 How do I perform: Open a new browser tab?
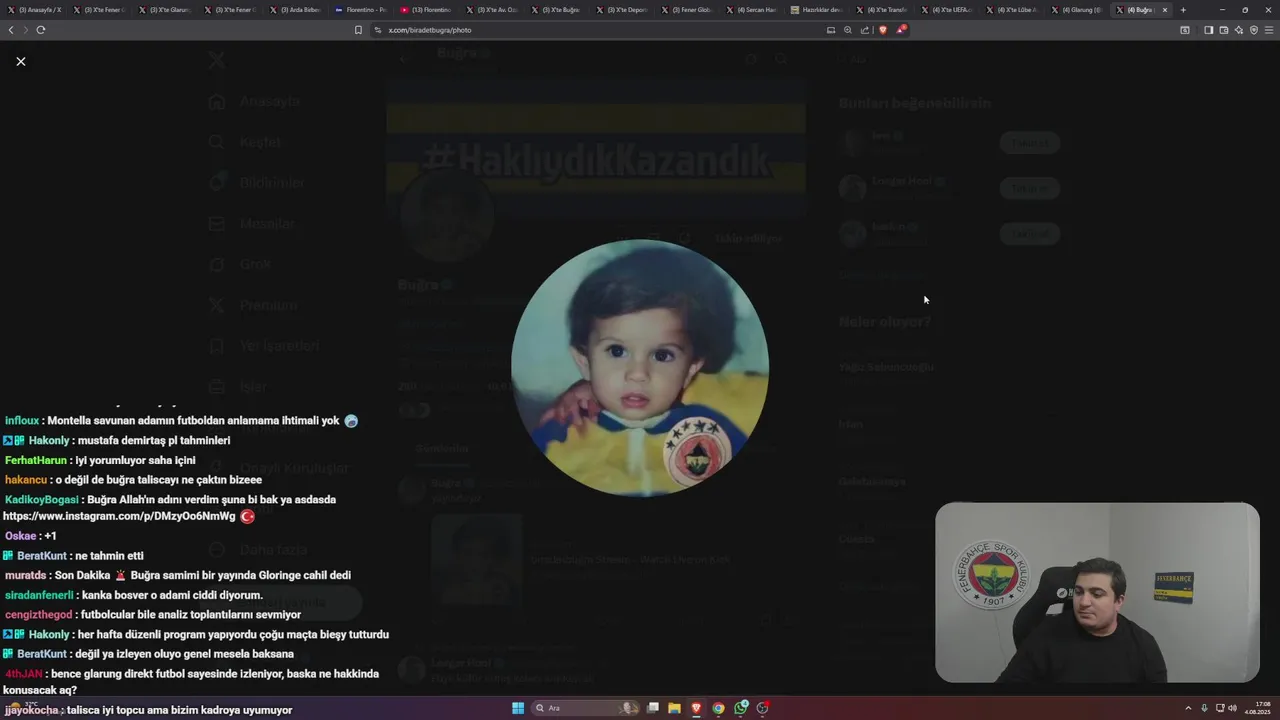1183,10
